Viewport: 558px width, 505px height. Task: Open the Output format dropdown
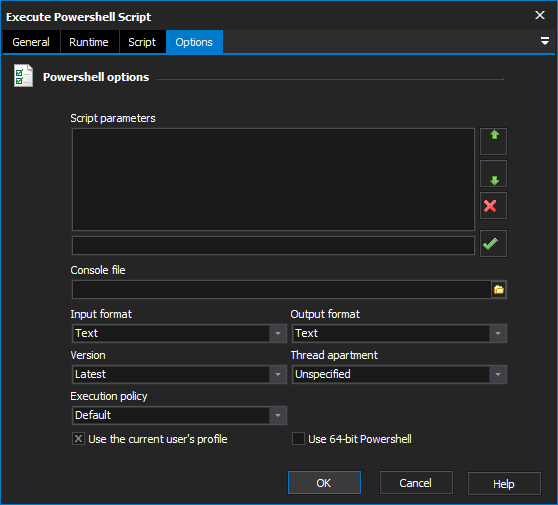pos(399,333)
